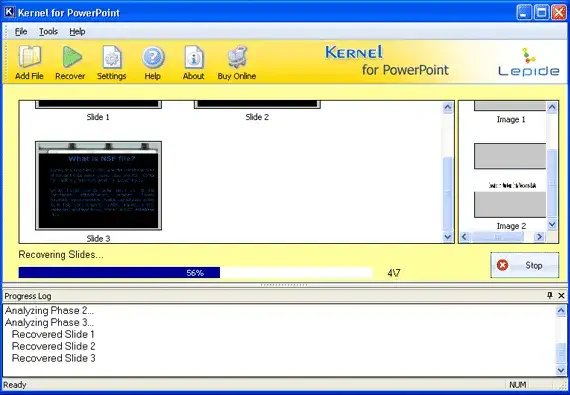Open the File menu
Viewport: 570px width, 395px height.
[21, 32]
